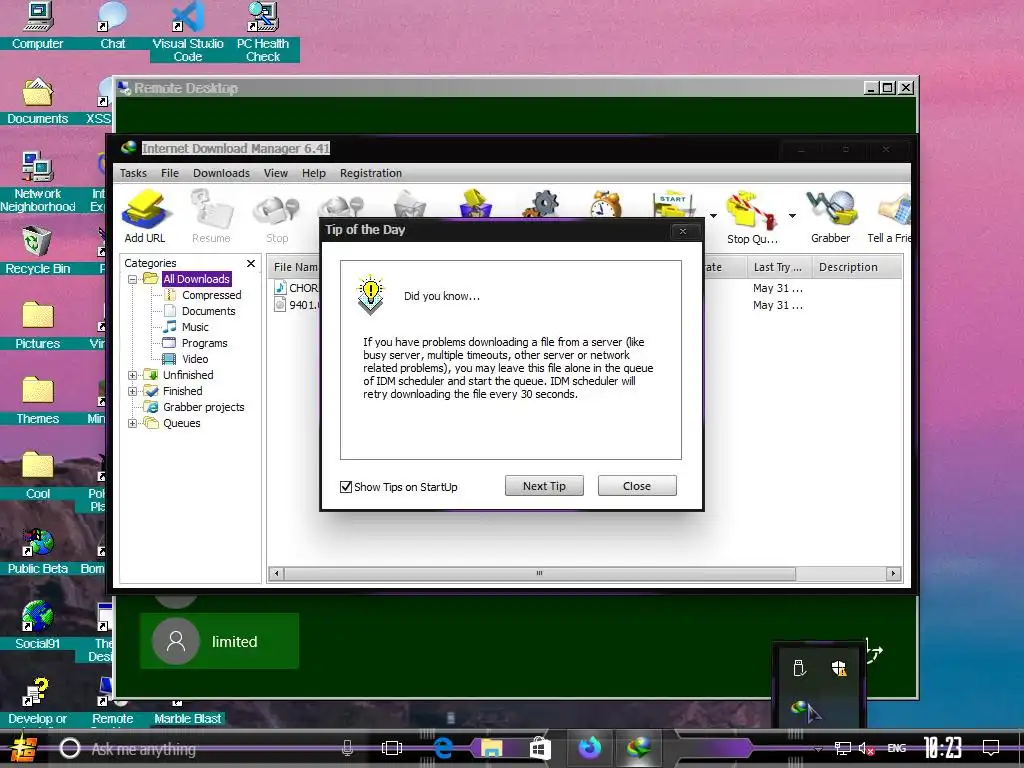The image size is (1024, 768).
Task: Click the Stop download toolbar icon
Action: (277, 210)
